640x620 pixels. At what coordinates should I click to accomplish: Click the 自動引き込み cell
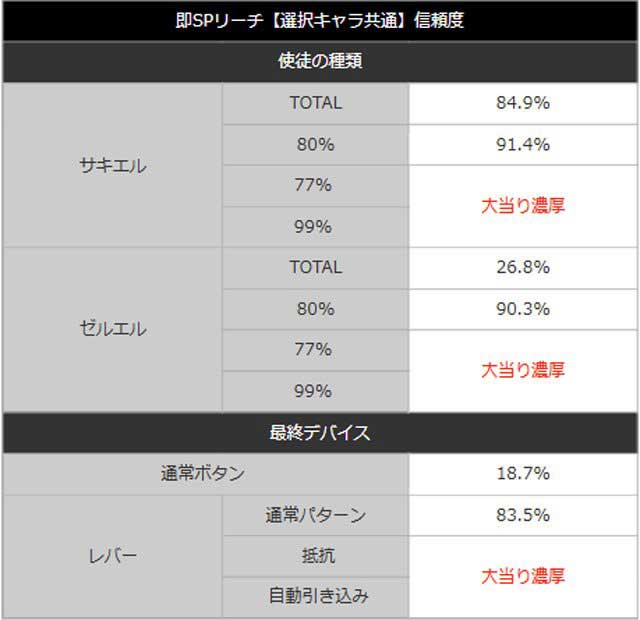315,597
